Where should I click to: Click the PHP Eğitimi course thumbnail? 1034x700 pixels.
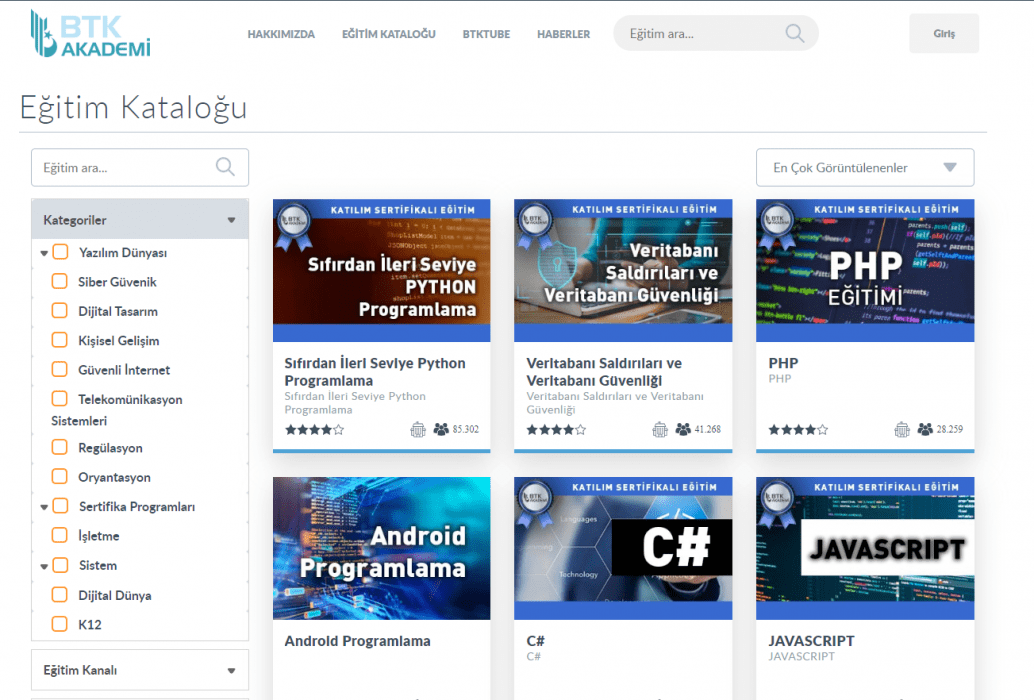pyautogui.click(x=865, y=270)
